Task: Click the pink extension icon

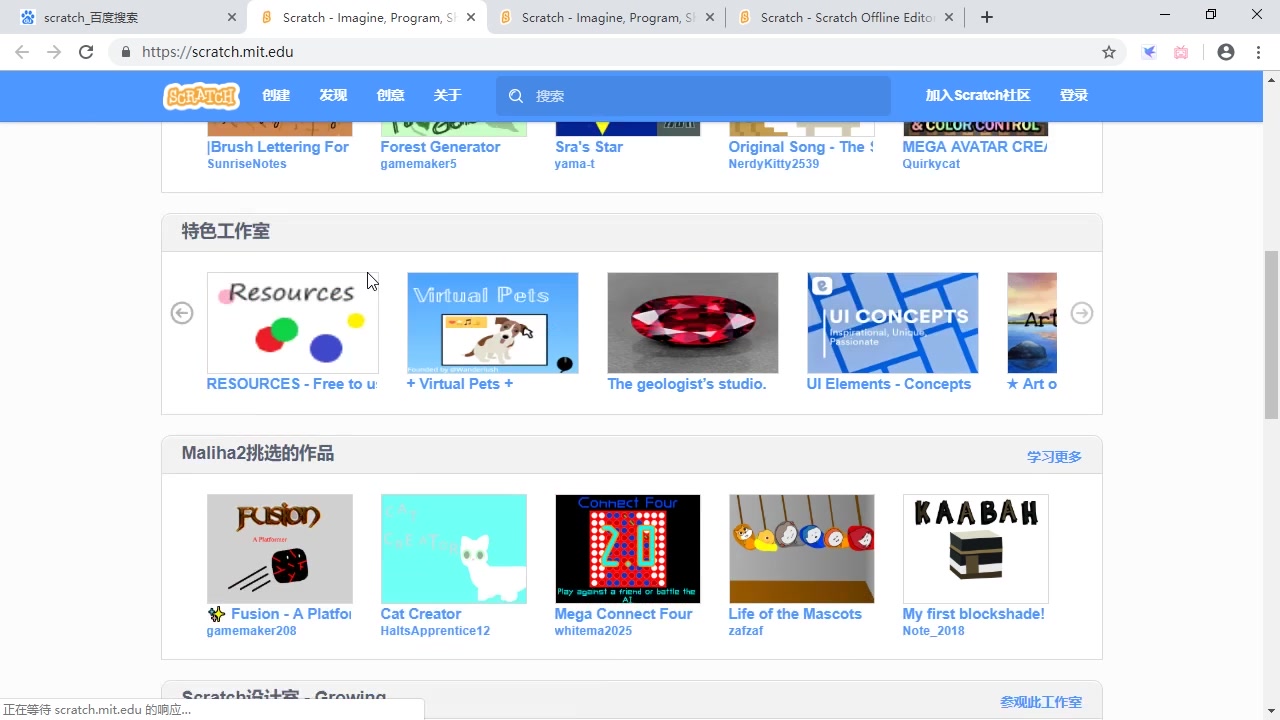Action: coord(1181,52)
